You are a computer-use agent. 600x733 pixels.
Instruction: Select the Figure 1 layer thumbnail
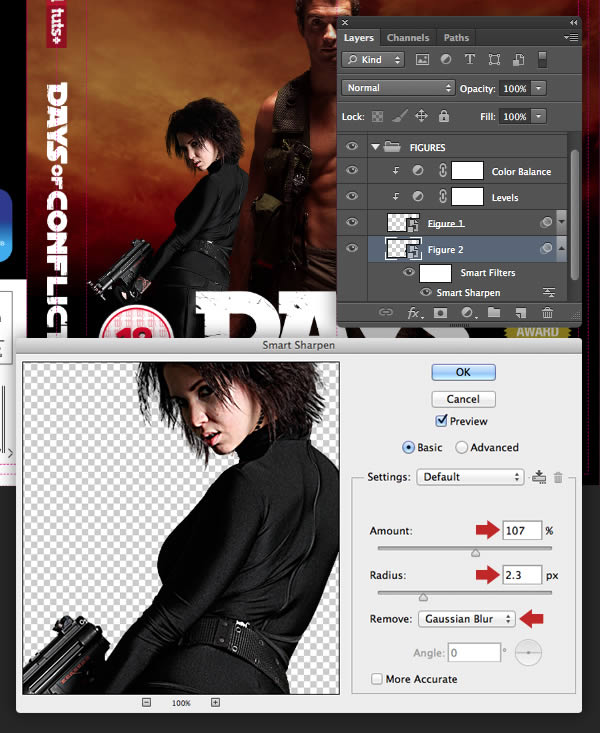(403, 223)
